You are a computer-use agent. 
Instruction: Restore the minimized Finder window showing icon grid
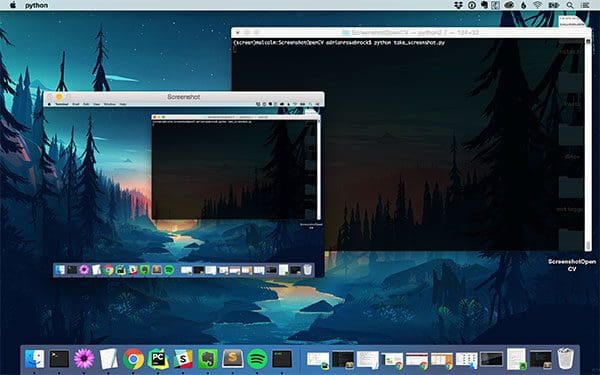(x=466, y=360)
